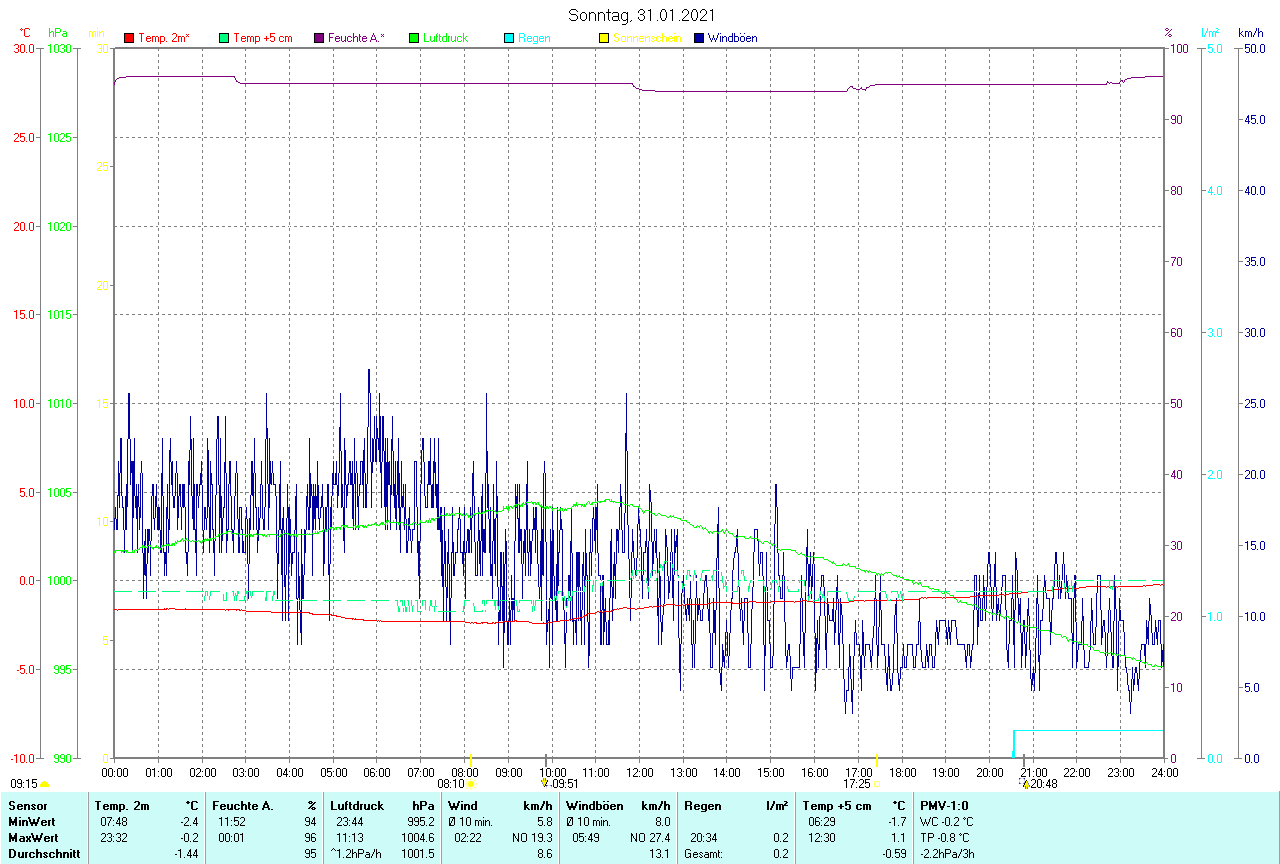Image resolution: width=1280 pixels, height=864 pixels.
Task: Click the 13.1 average gust value
Action: coord(661,854)
